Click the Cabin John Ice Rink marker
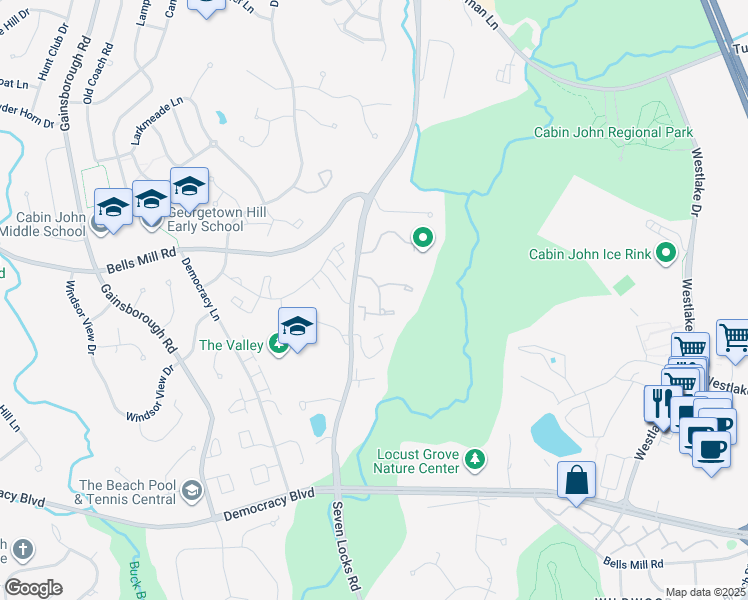Image resolution: width=748 pixels, height=600 pixels. point(666,253)
